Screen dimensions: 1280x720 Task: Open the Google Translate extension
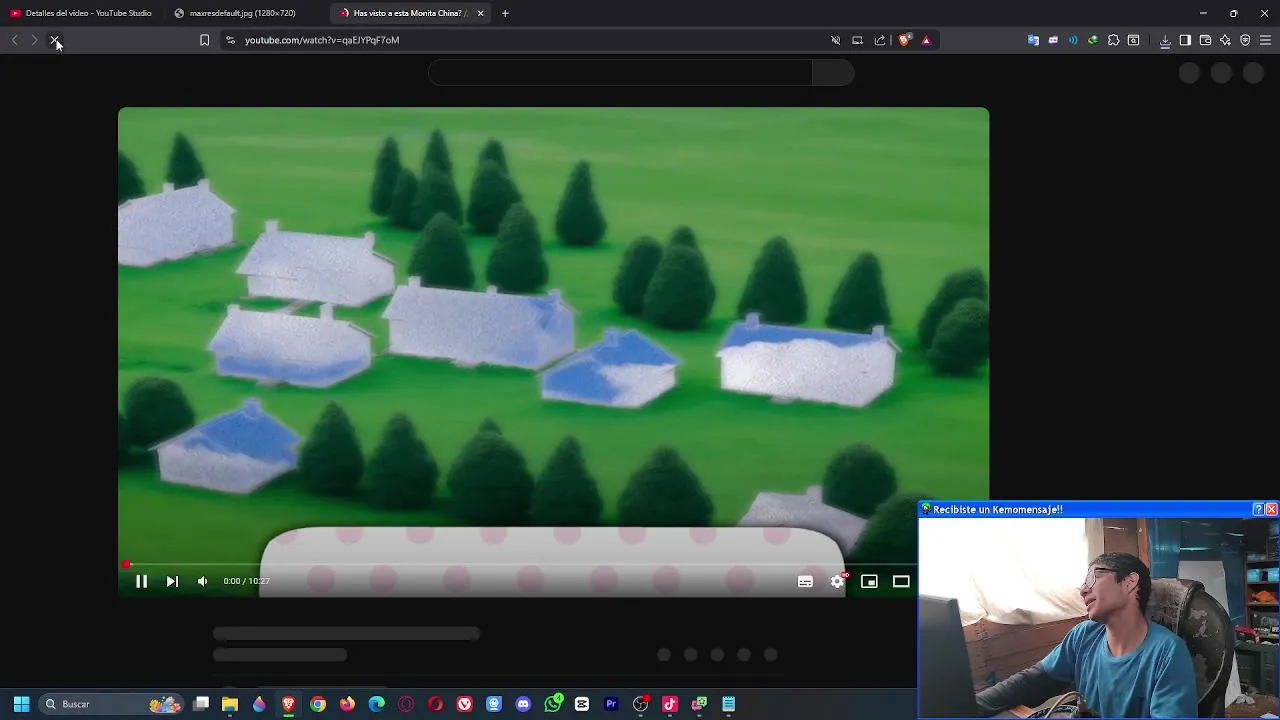1033,40
